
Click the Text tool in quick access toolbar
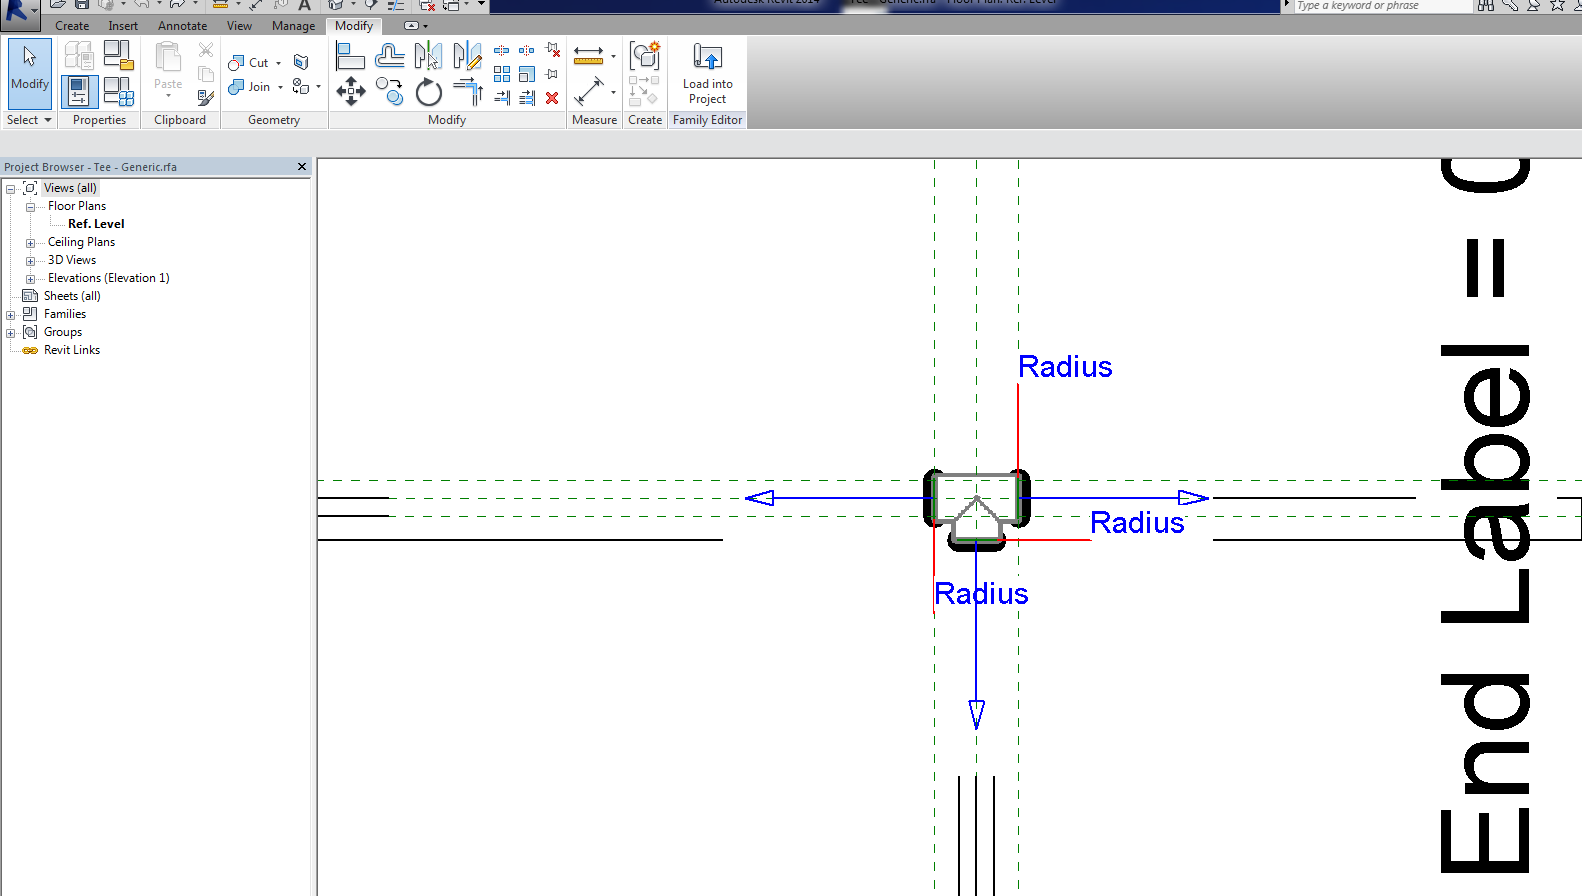click(305, 5)
